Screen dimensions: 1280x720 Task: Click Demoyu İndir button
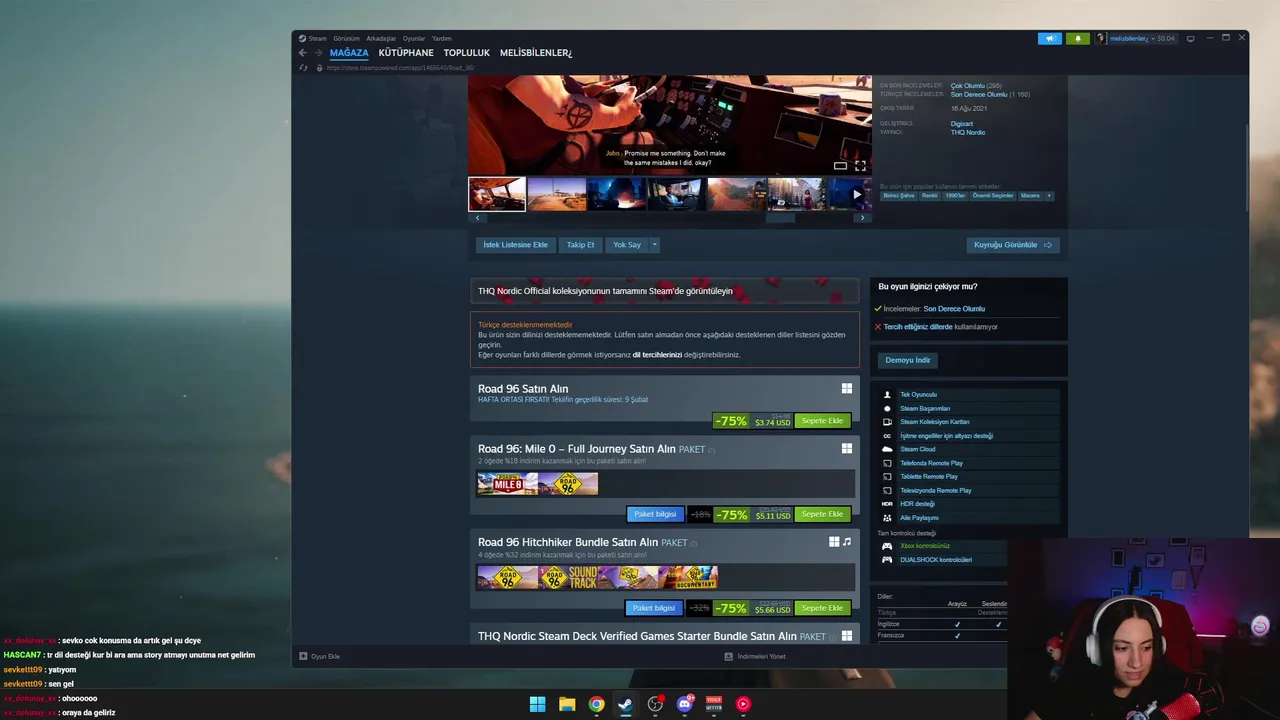click(x=908, y=360)
